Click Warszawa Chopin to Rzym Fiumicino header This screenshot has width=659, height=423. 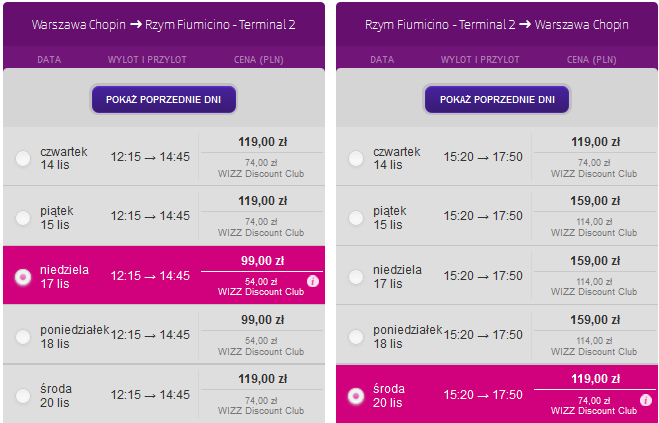(163, 25)
